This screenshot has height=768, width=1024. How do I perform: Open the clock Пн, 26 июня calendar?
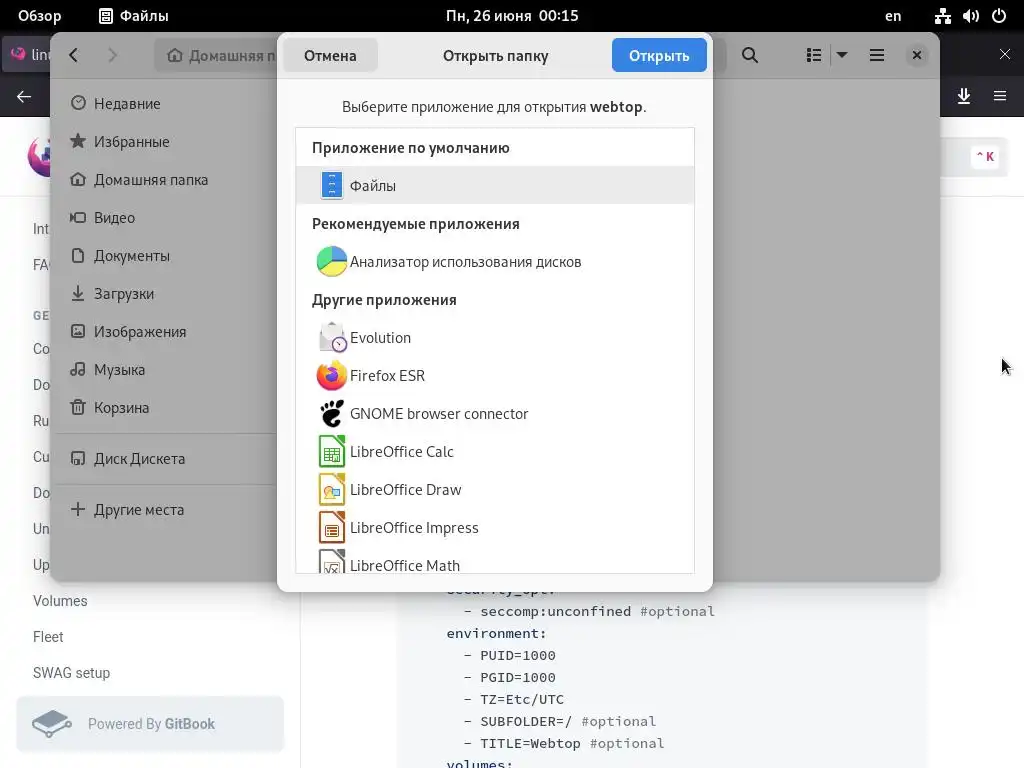click(512, 16)
